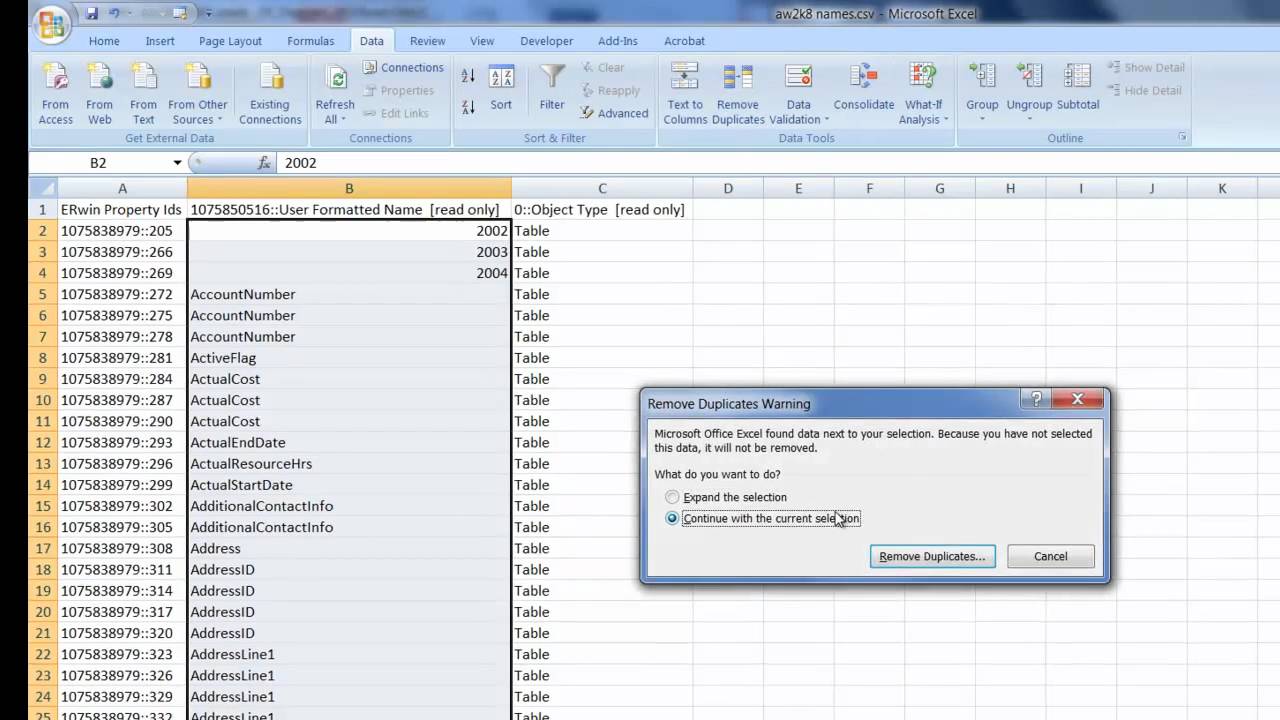The width and height of the screenshot is (1280, 720).
Task: Open the View tab
Action: (482, 41)
